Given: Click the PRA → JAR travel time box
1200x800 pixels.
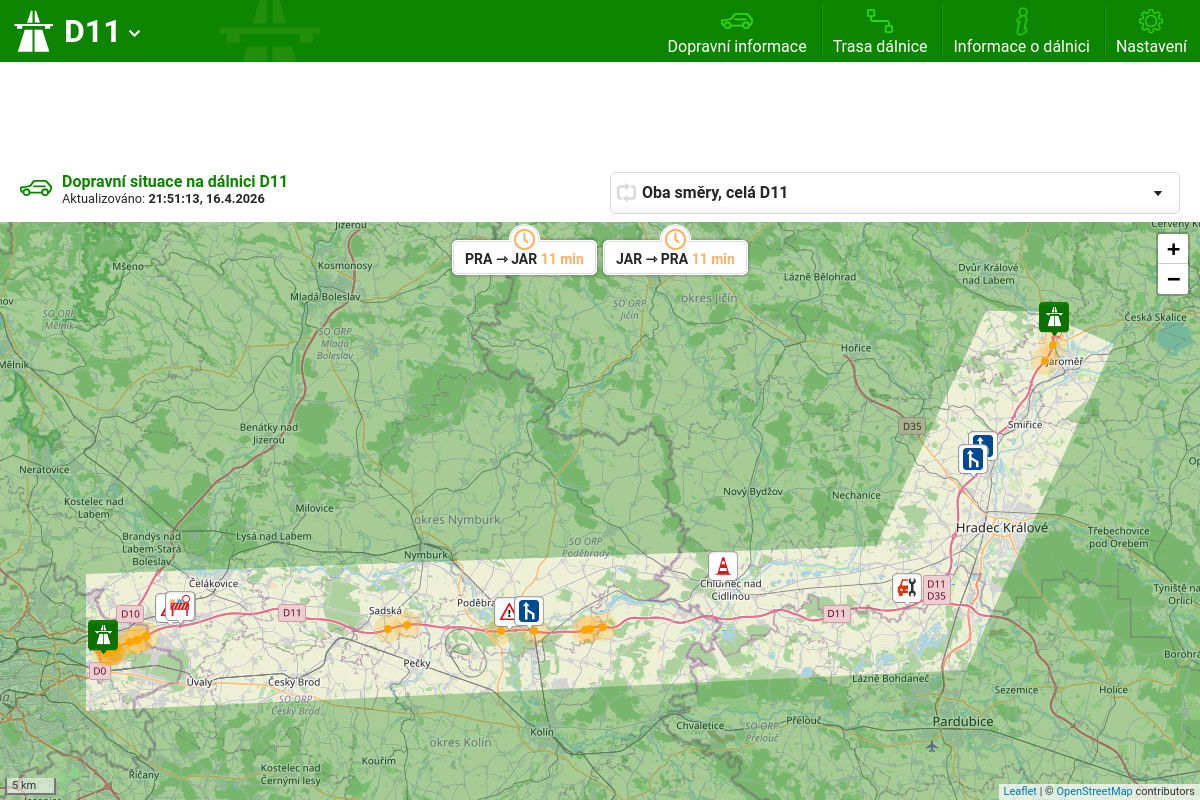Looking at the screenshot, I should (x=524, y=258).
